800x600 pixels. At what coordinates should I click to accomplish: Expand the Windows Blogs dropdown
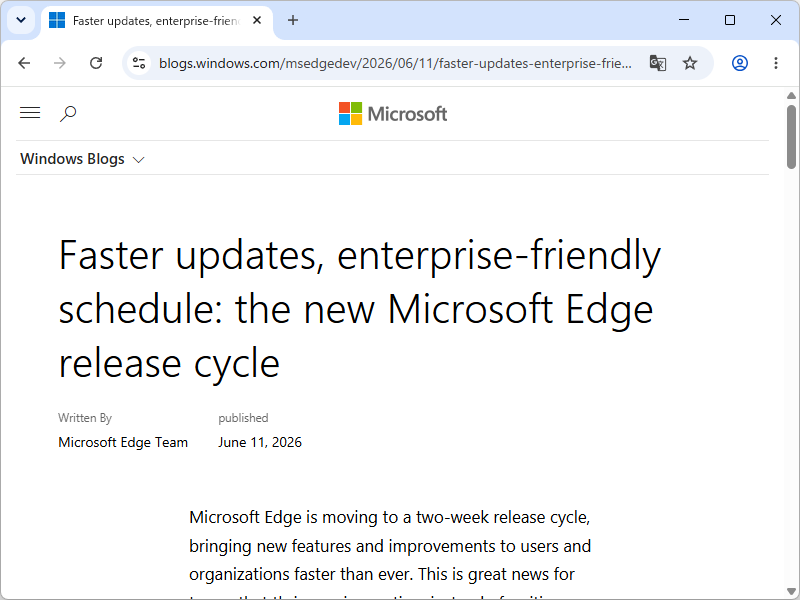pos(82,159)
